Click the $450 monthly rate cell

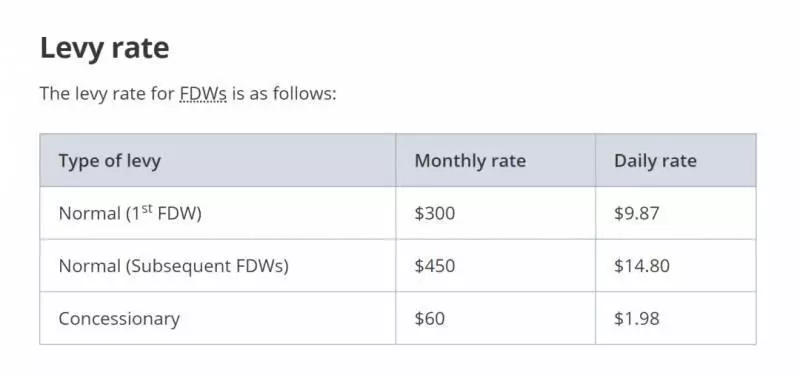click(x=435, y=266)
